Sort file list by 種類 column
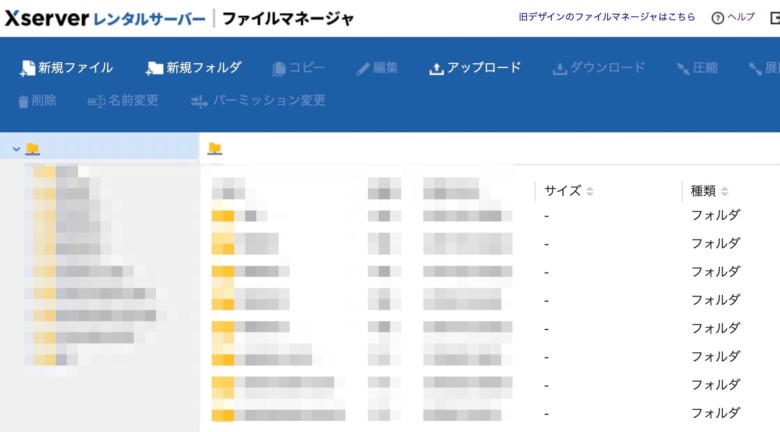 (709, 191)
